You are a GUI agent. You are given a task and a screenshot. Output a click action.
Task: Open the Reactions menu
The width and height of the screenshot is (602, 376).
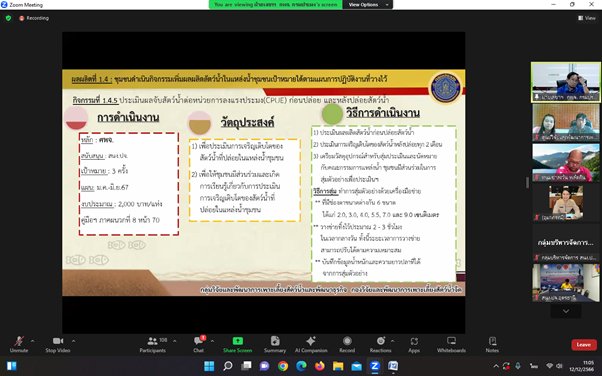click(x=380, y=345)
